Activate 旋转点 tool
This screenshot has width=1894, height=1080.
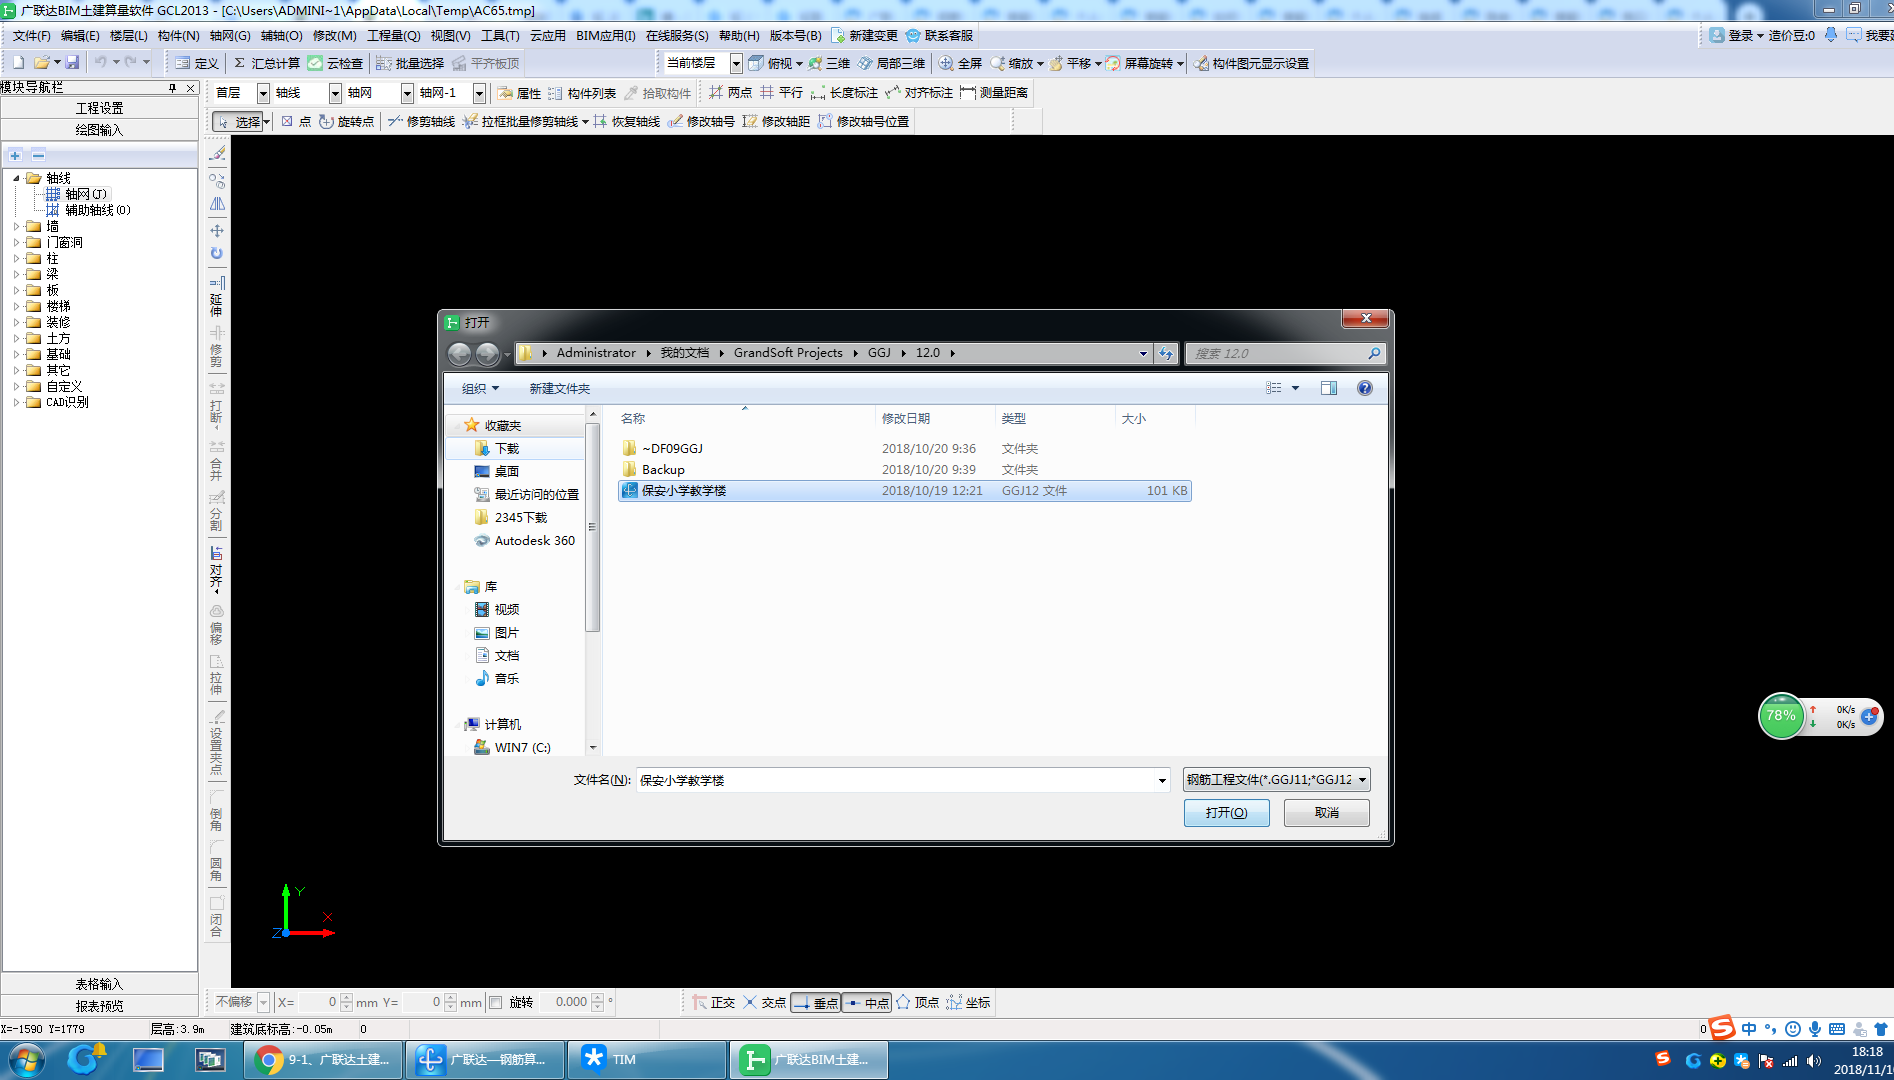coord(346,121)
